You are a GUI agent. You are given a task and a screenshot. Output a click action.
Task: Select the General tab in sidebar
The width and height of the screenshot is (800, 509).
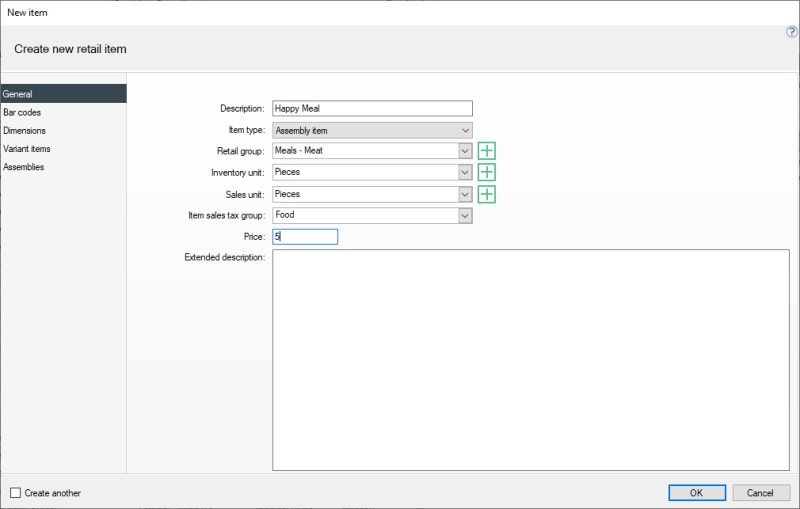click(x=63, y=94)
